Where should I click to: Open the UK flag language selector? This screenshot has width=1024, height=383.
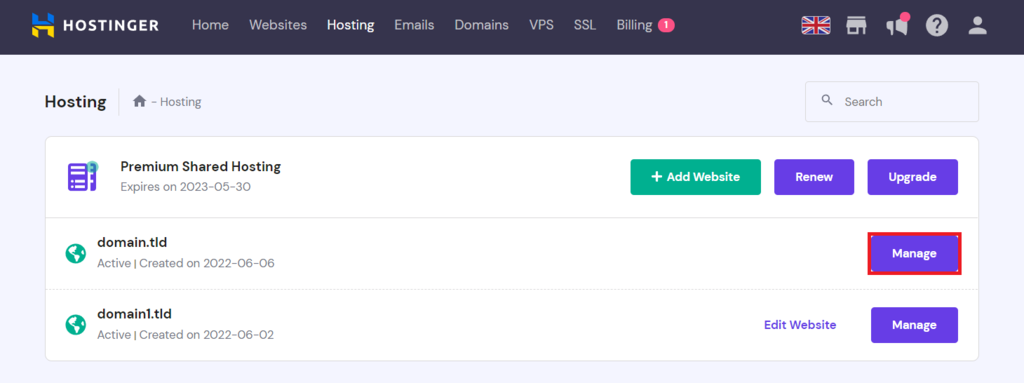pos(816,25)
